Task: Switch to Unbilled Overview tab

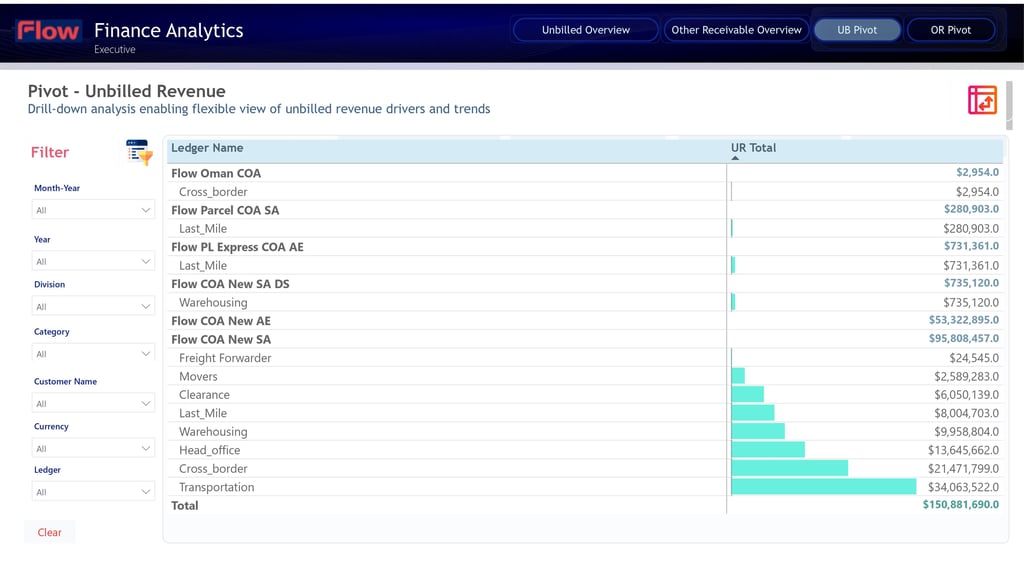Action: click(x=586, y=30)
